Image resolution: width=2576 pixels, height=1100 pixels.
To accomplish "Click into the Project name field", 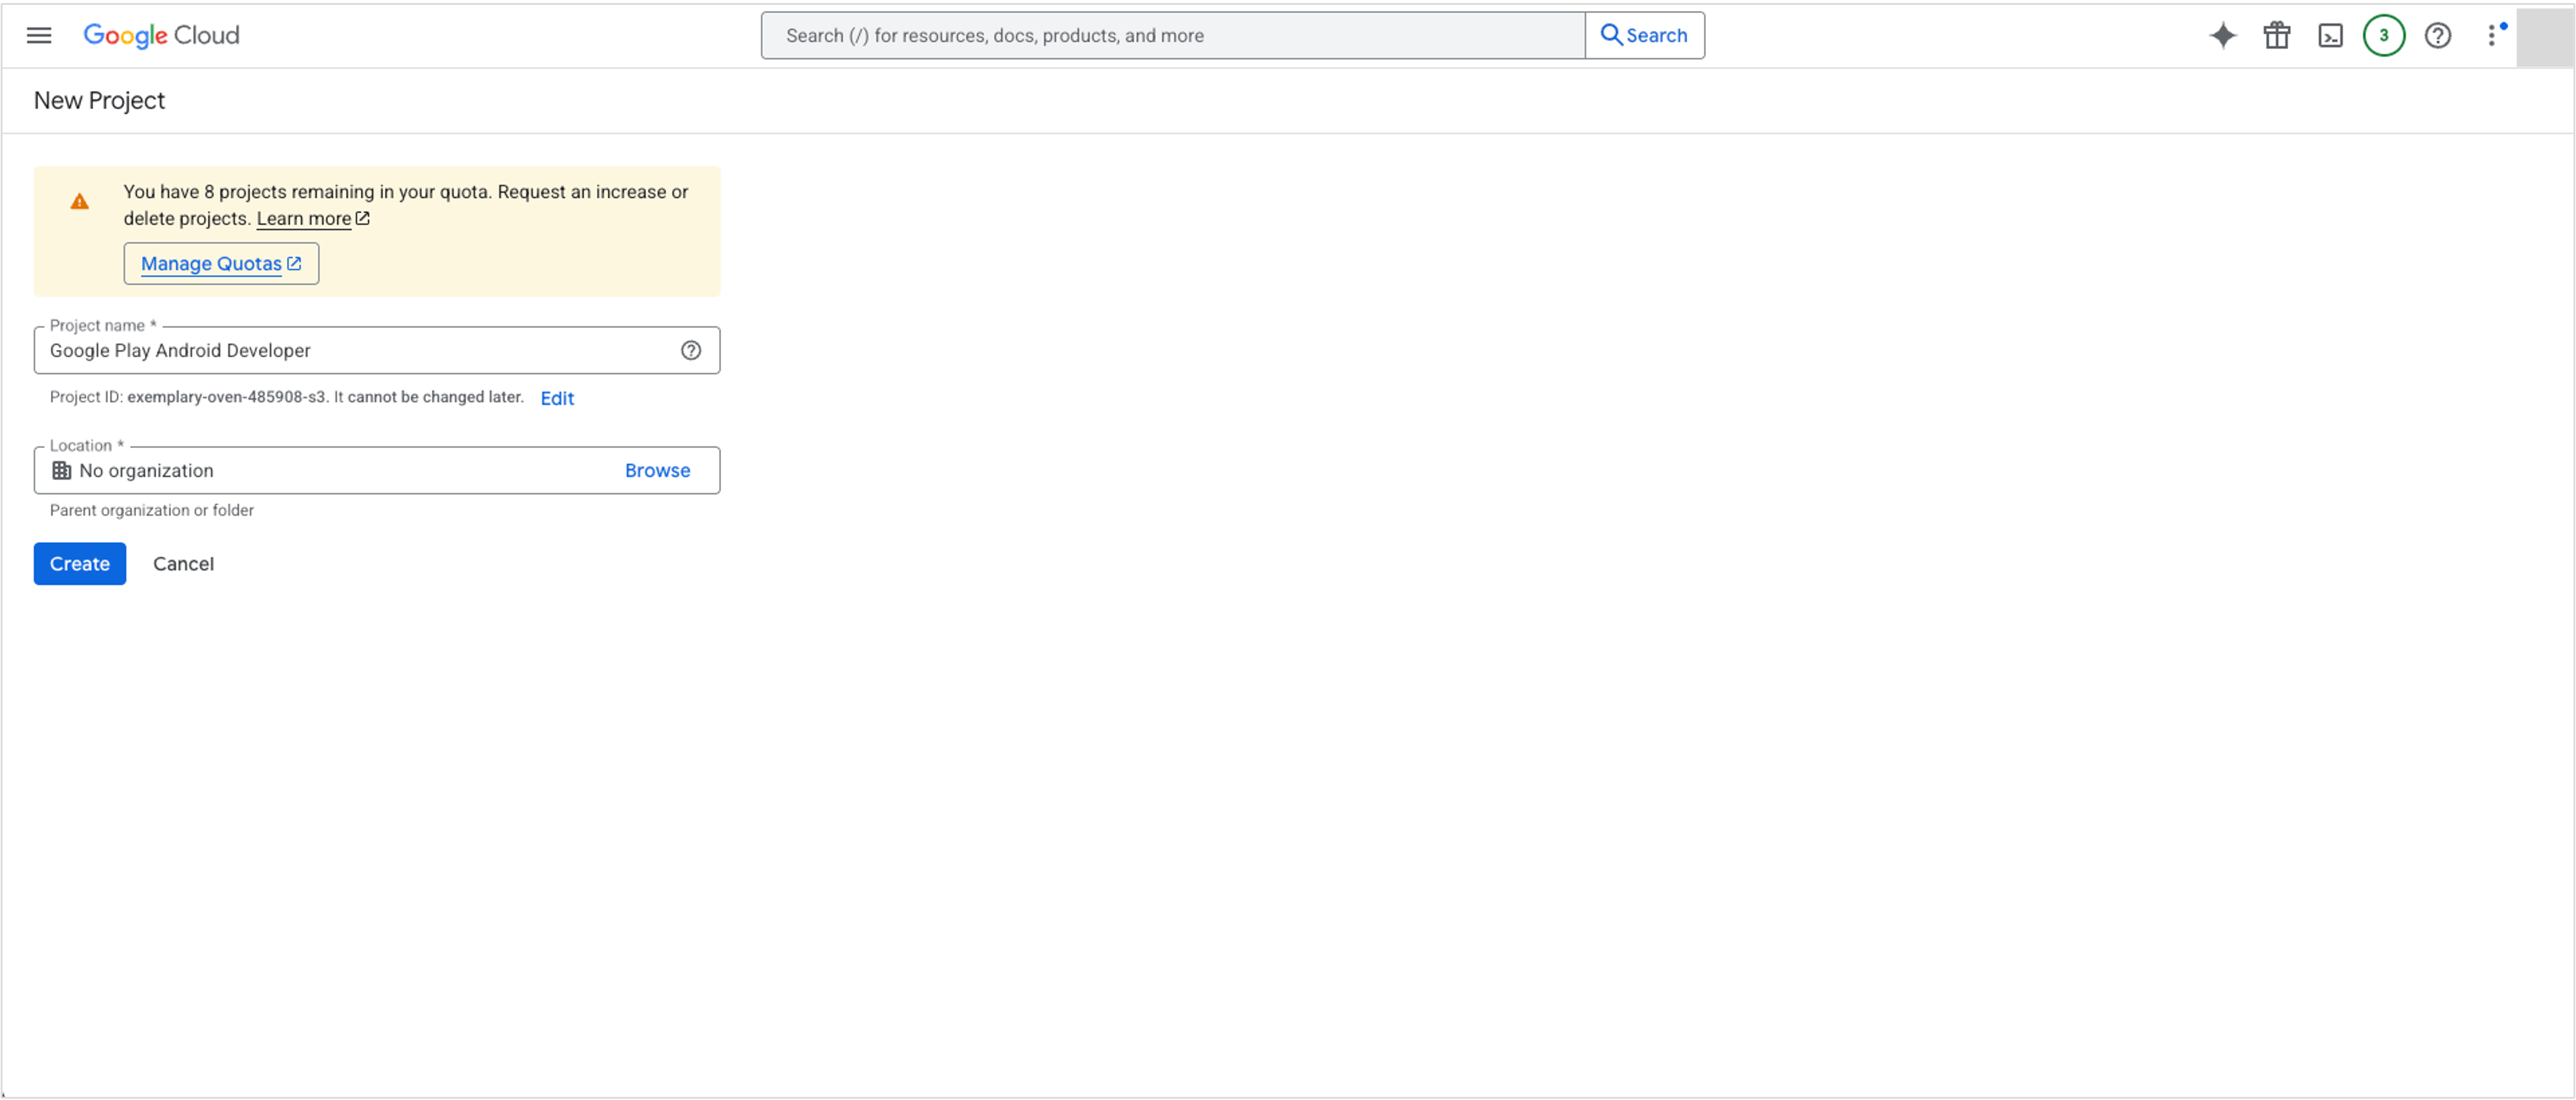I will (x=377, y=350).
